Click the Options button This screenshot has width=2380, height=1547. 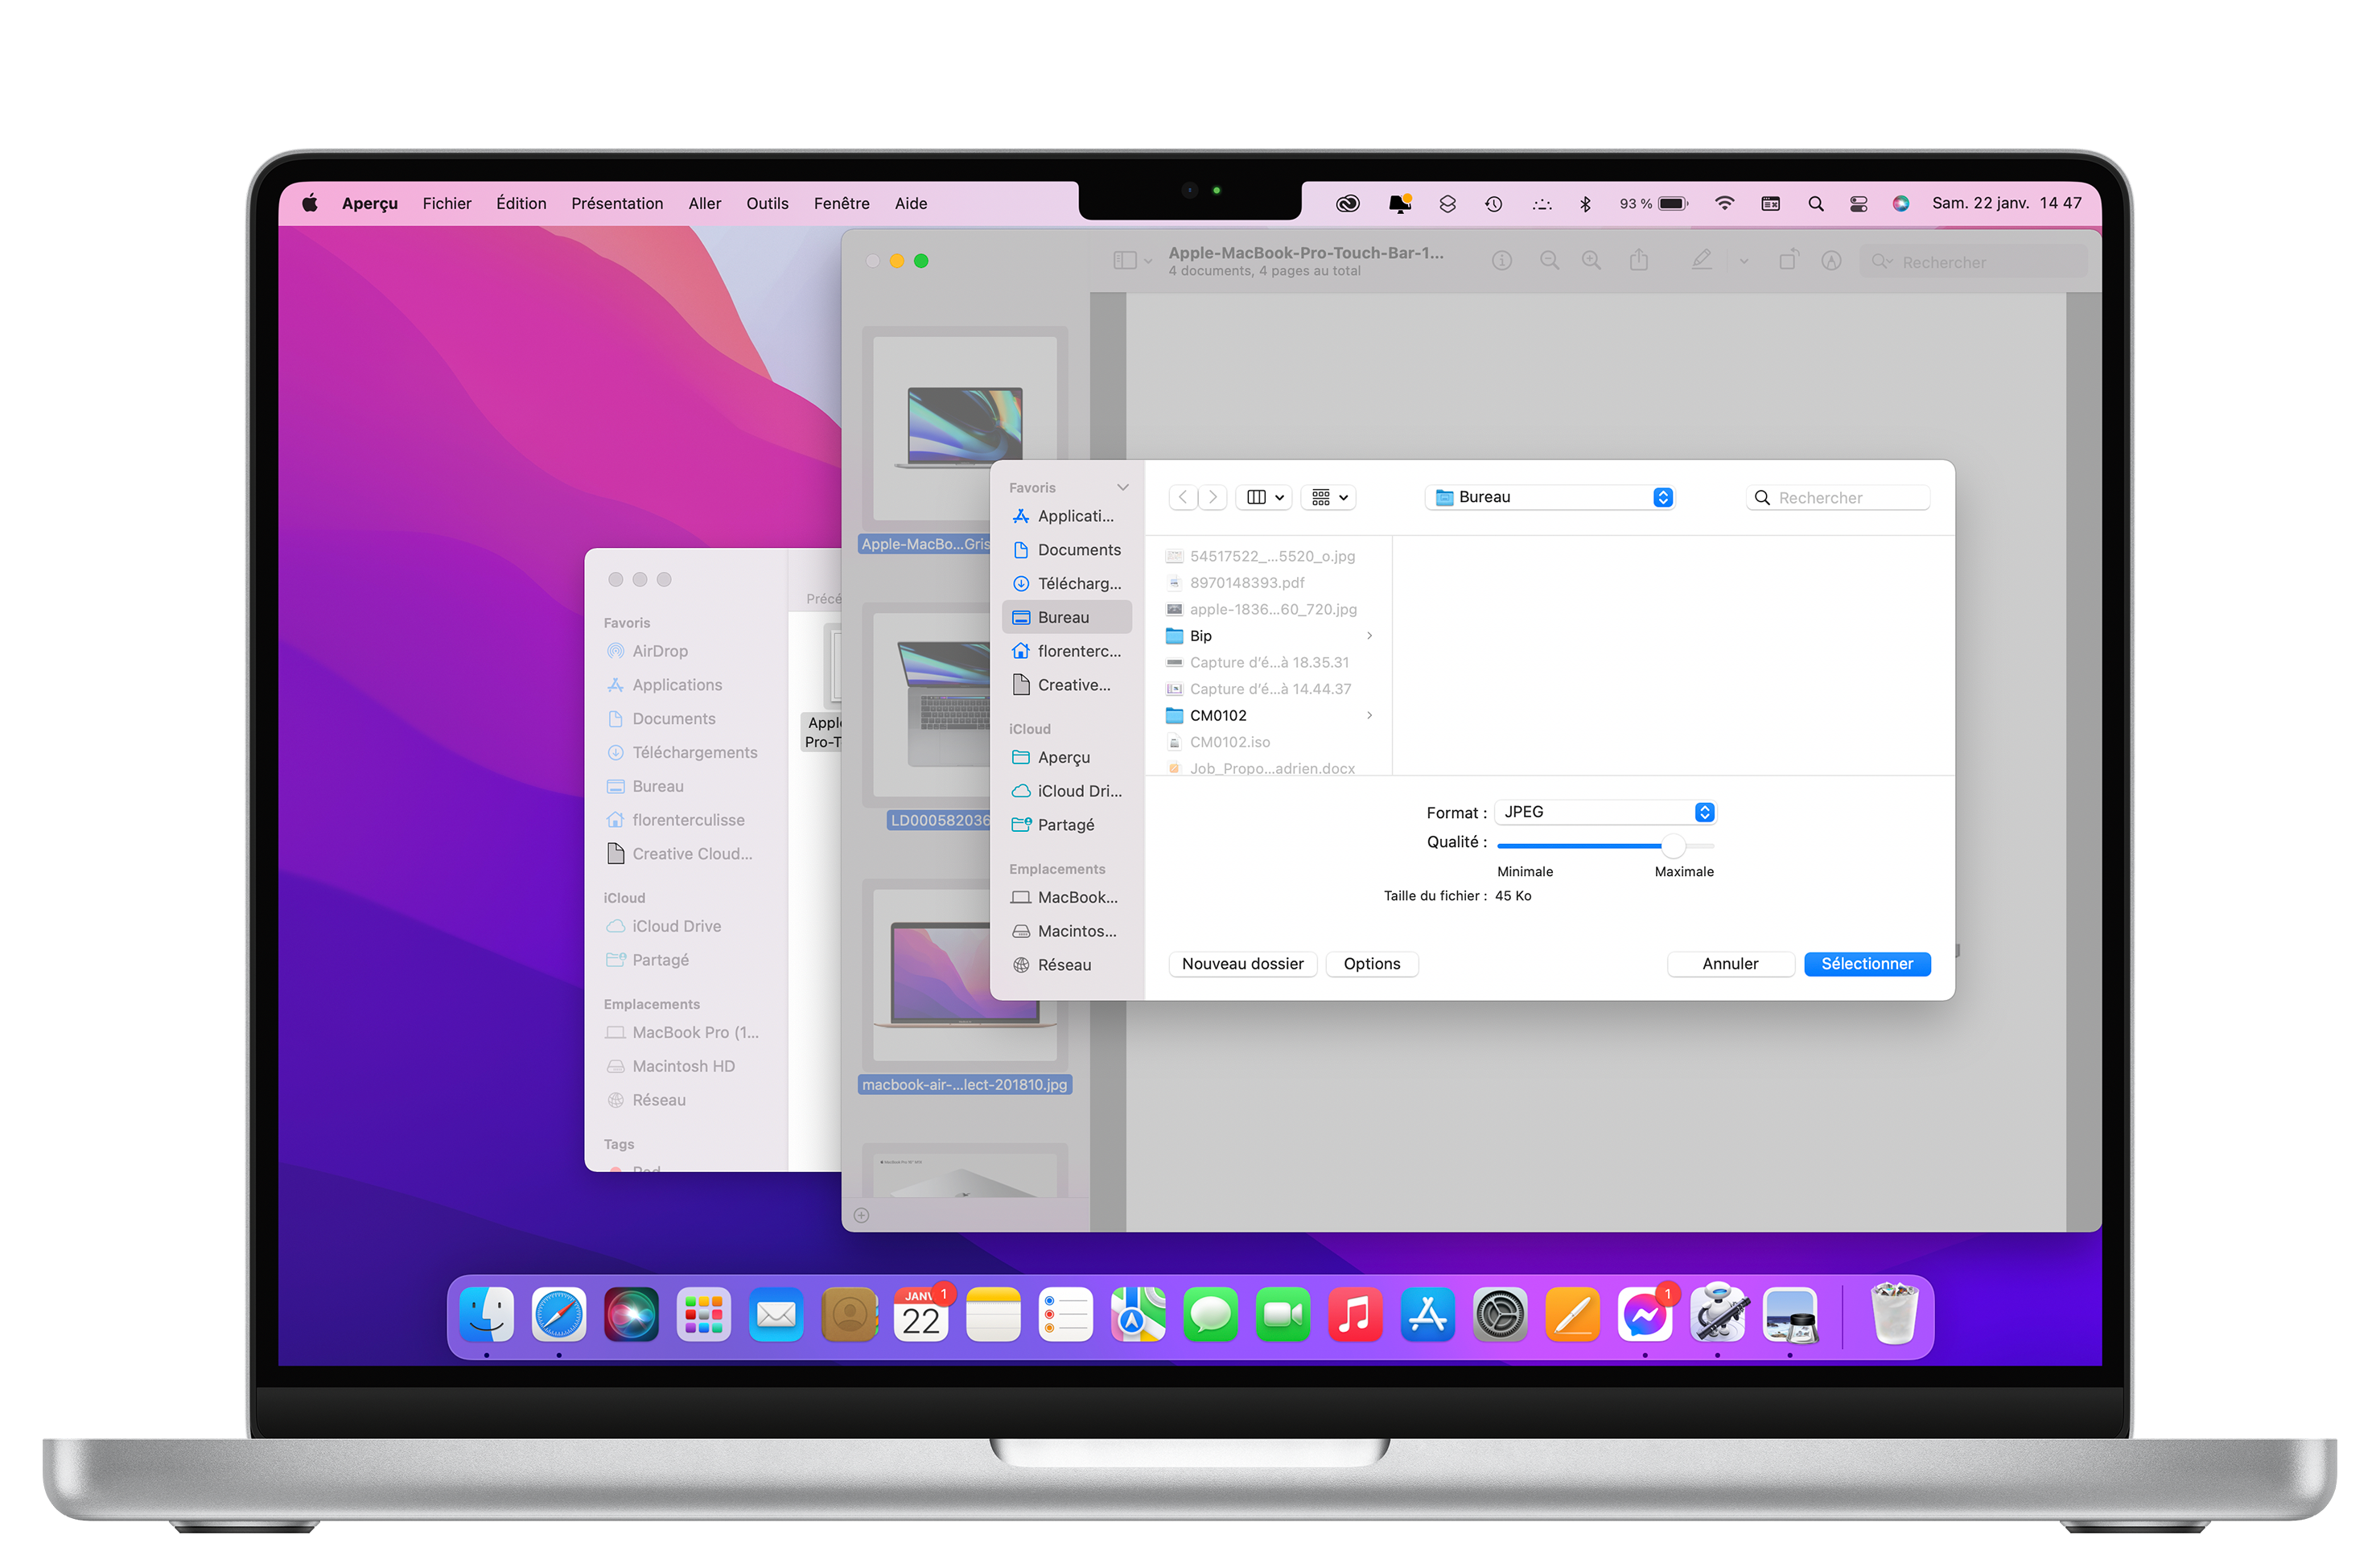coord(1372,965)
